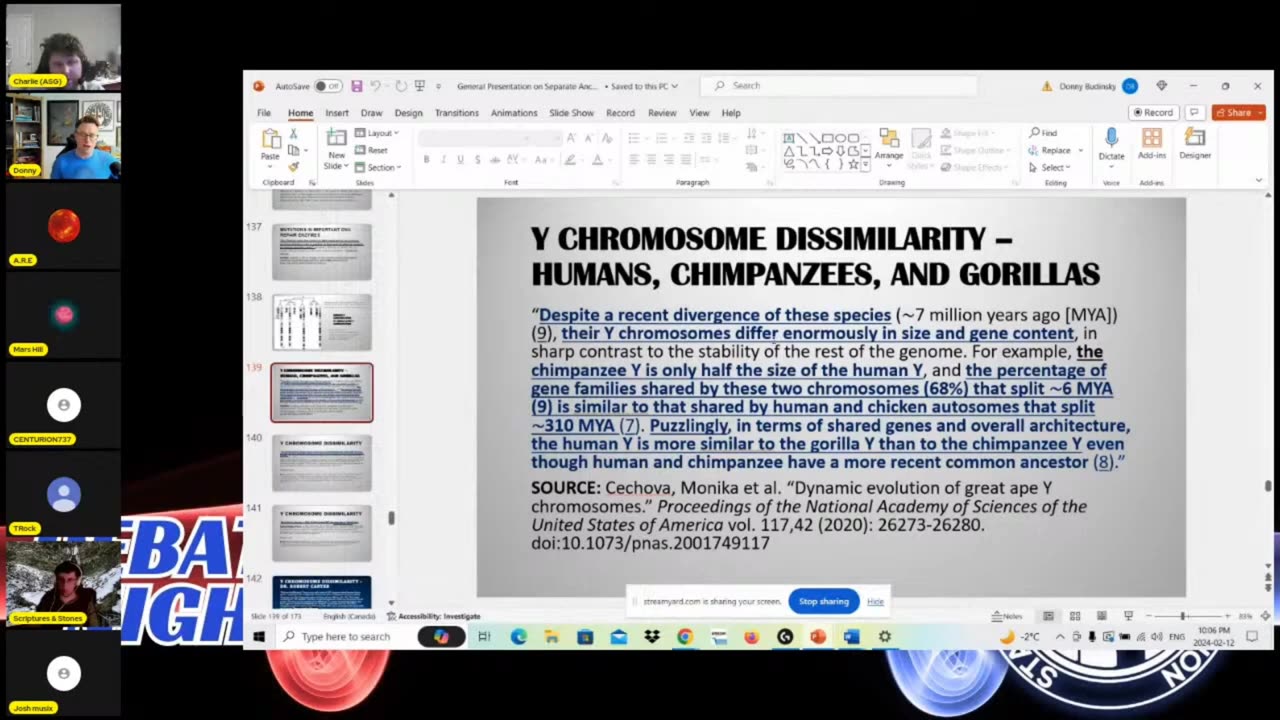This screenshot has width=1280, height=720.
Task: Open Microsoft Edge from the taskbar
Action: [x=518, y=636]
